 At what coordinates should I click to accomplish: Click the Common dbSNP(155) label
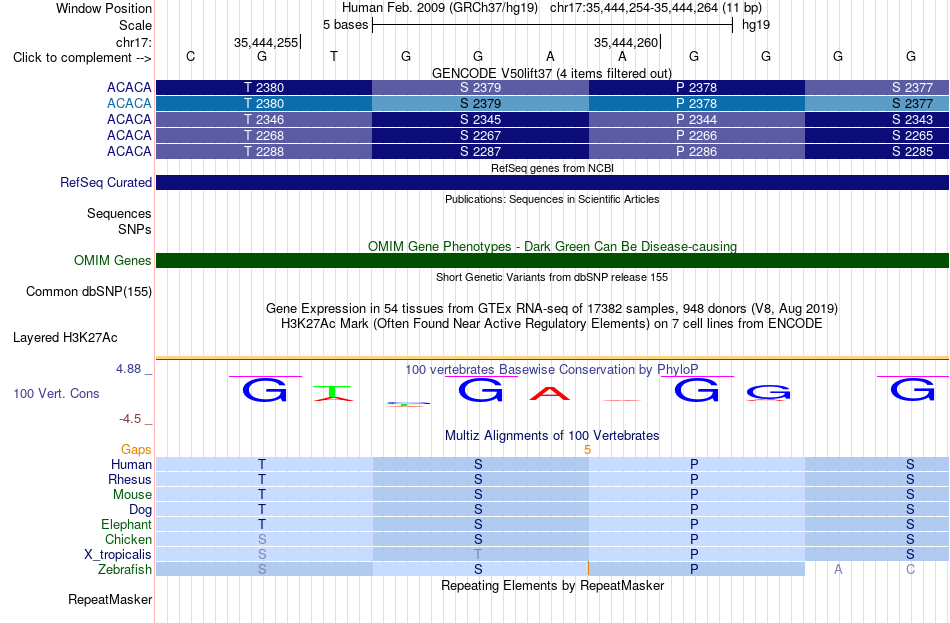click(89, 292)
